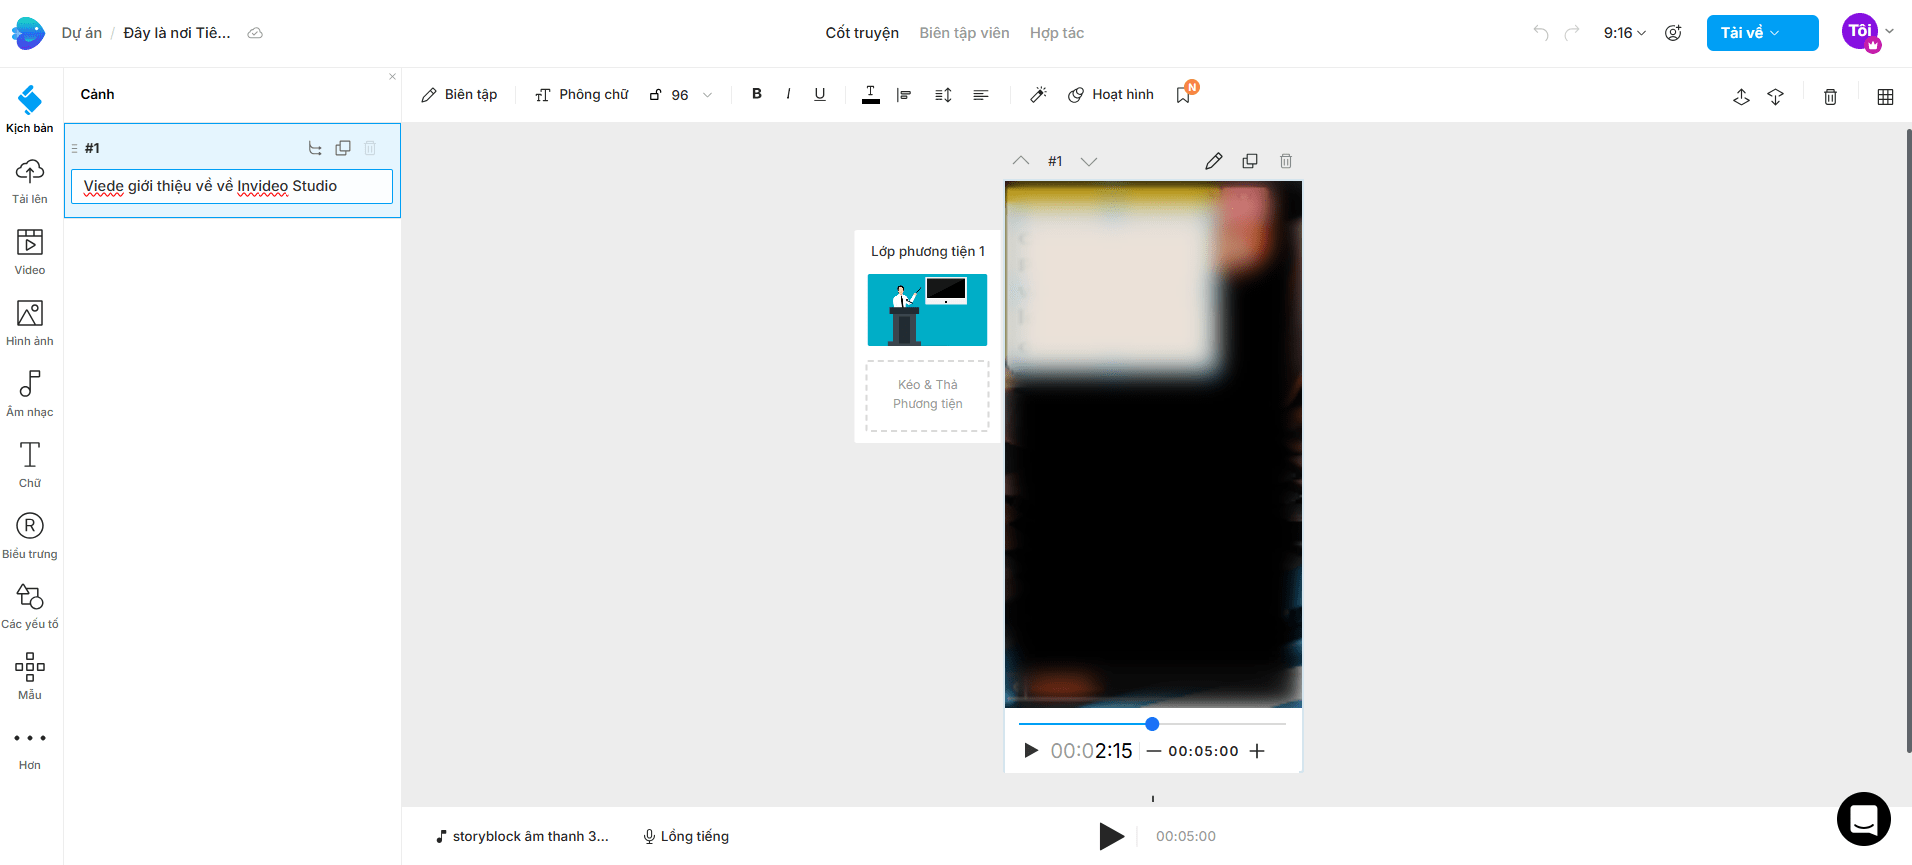Screen dimensions: 1912x865
Task: Open the Hình ảnh images panel
Action: tap(30, 323)
